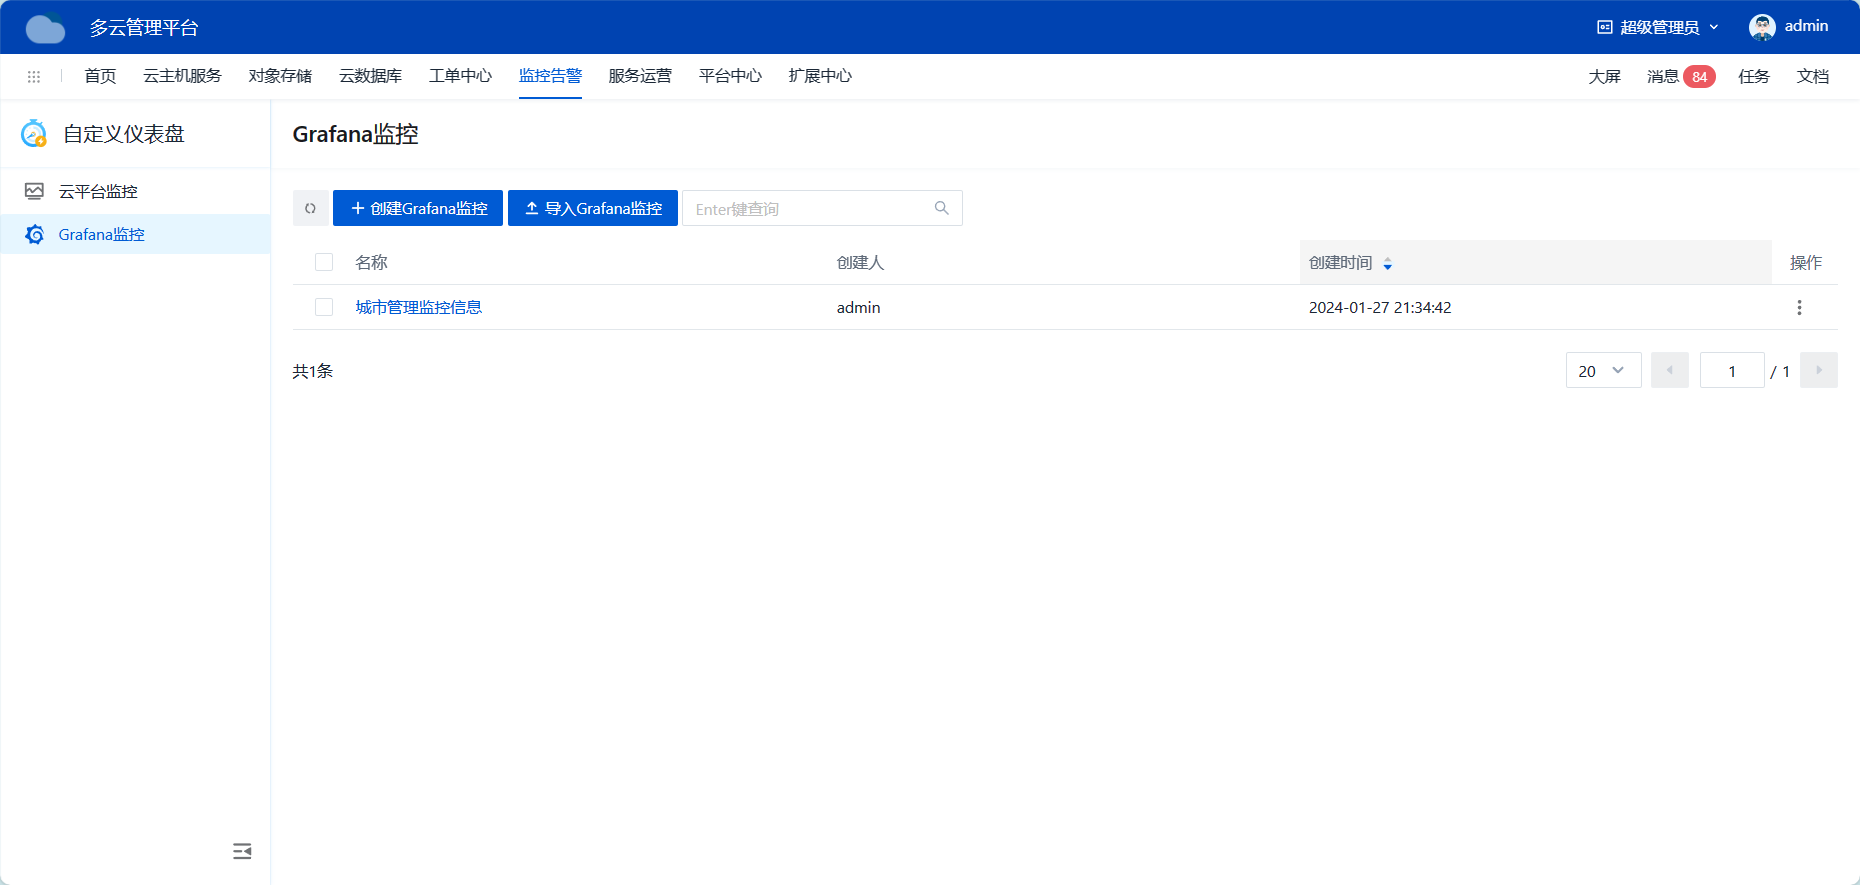Open the 首页 menu
Viewport: 1860px width, 885px height.
pyautogui.click(x=100, y=76)
